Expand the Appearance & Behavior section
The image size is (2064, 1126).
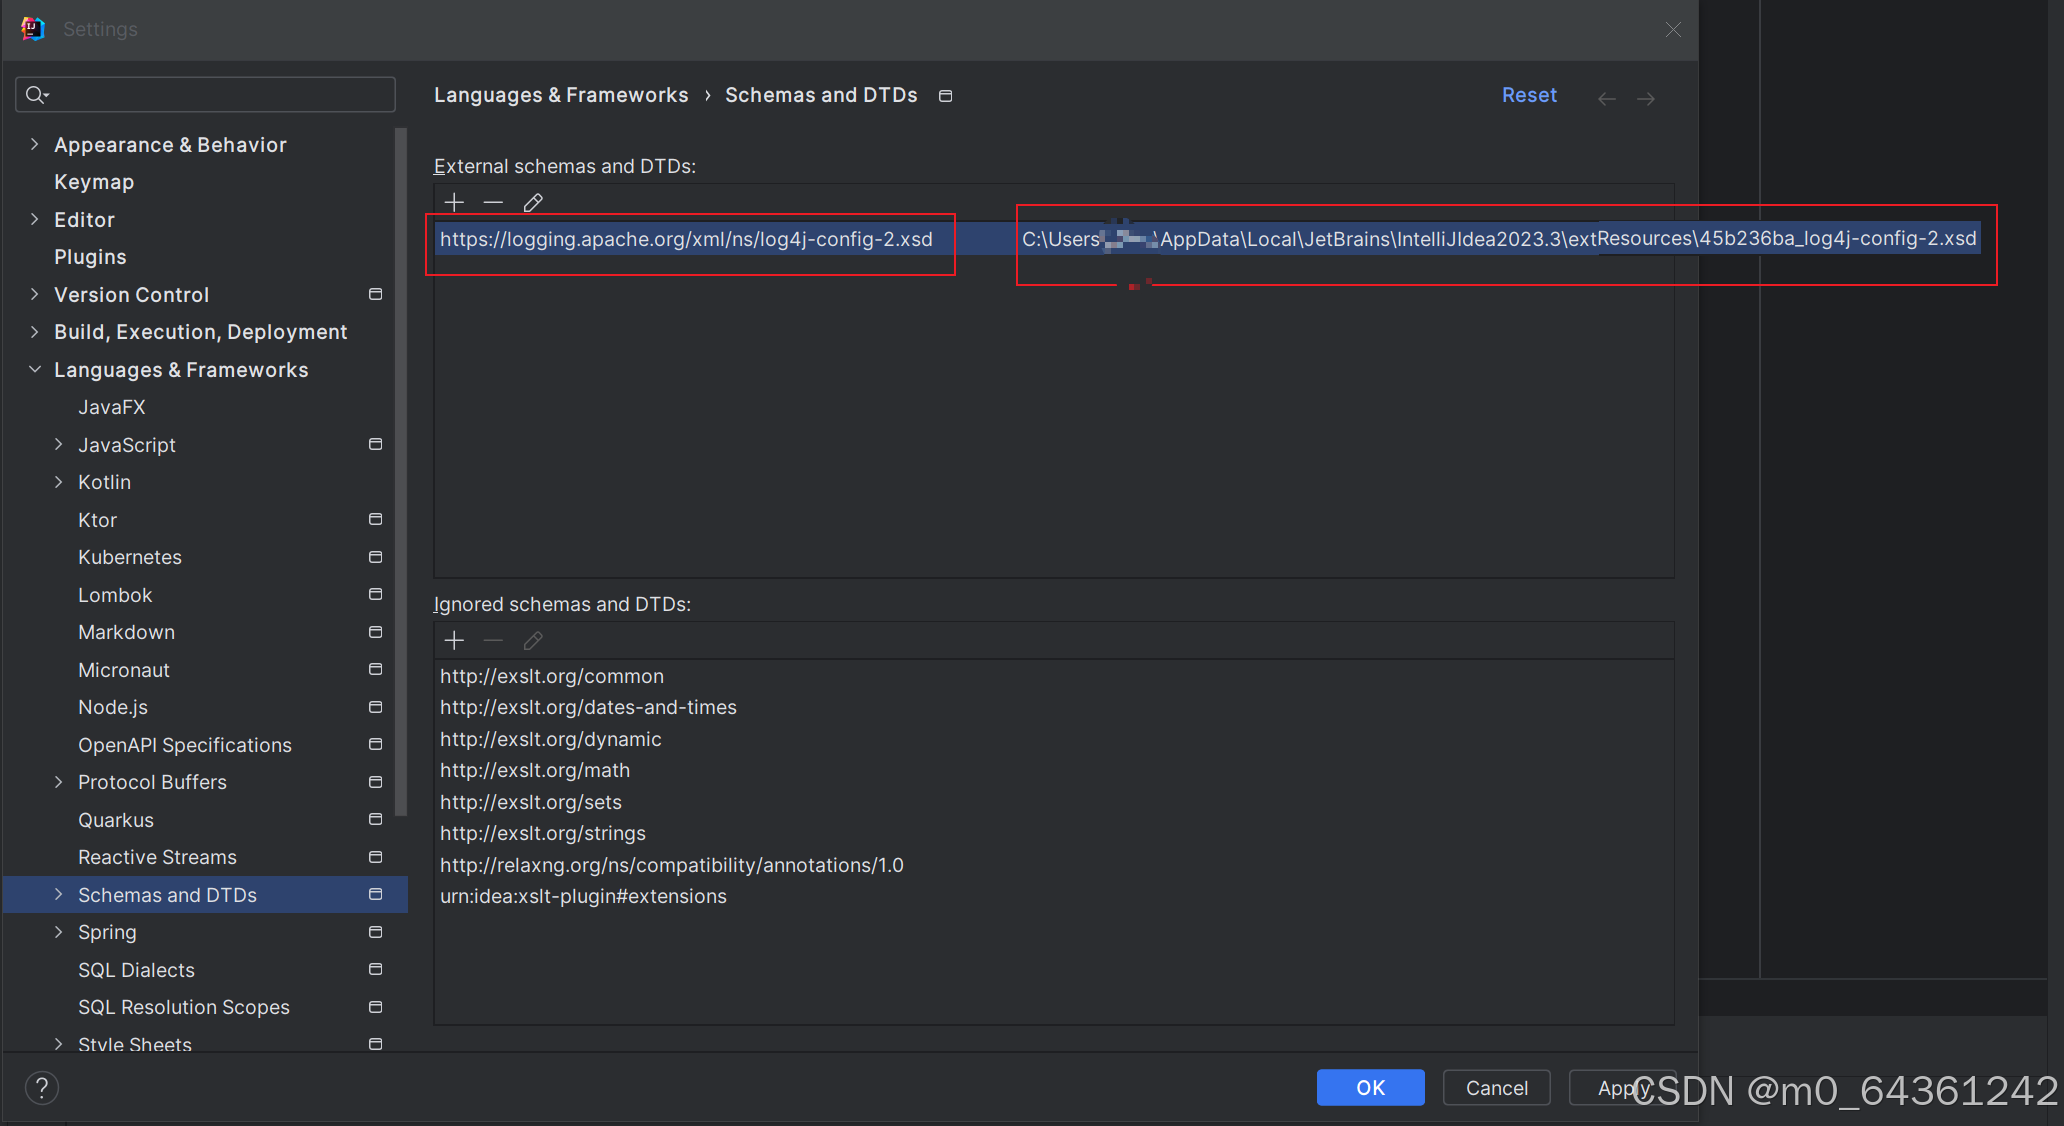point(34,144)
